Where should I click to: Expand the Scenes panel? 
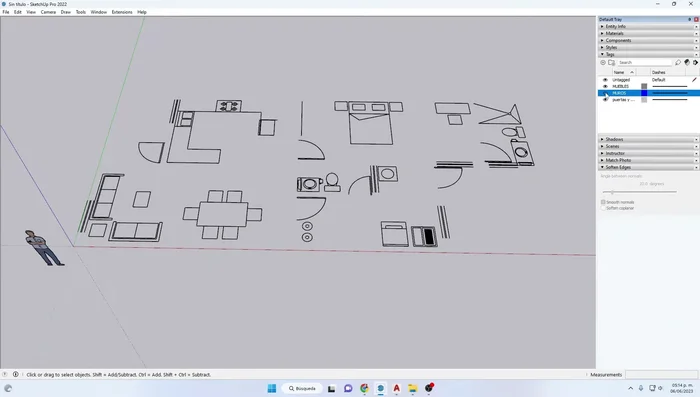648,146
